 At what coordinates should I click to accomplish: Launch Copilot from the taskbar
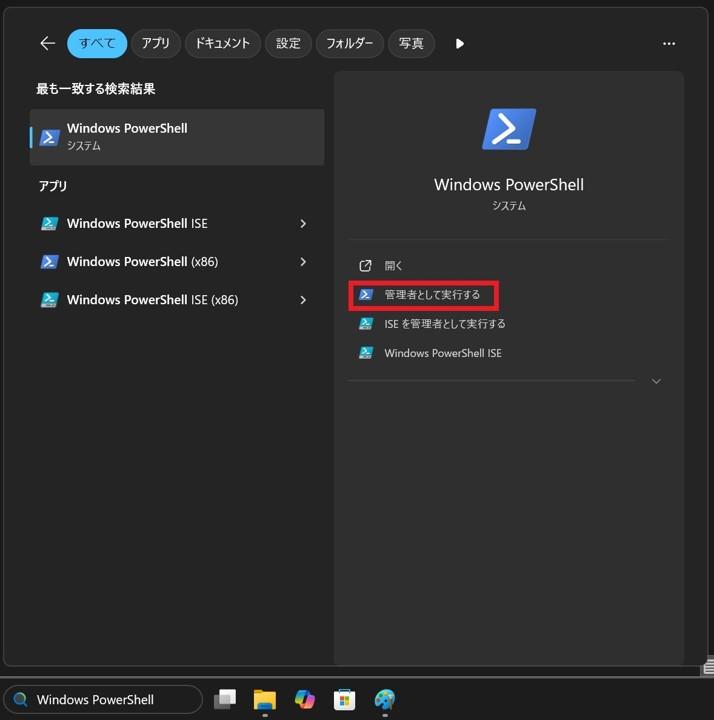click(305, 699)
